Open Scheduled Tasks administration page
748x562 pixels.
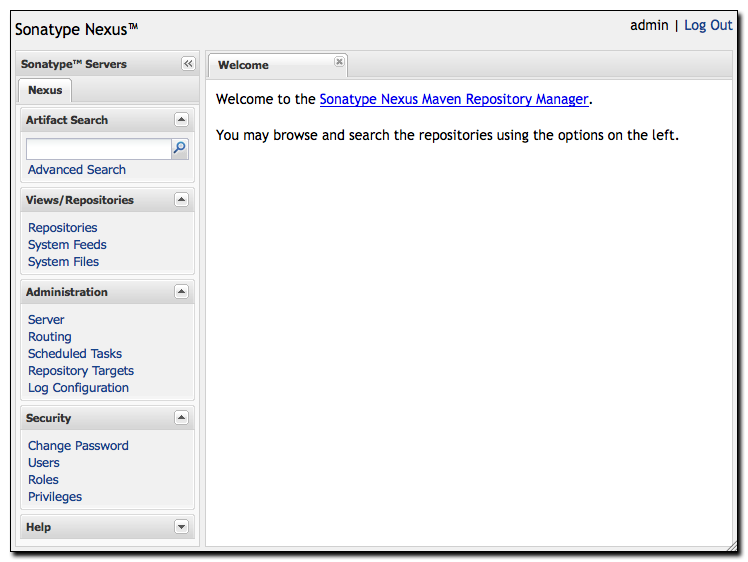point(75,354)
